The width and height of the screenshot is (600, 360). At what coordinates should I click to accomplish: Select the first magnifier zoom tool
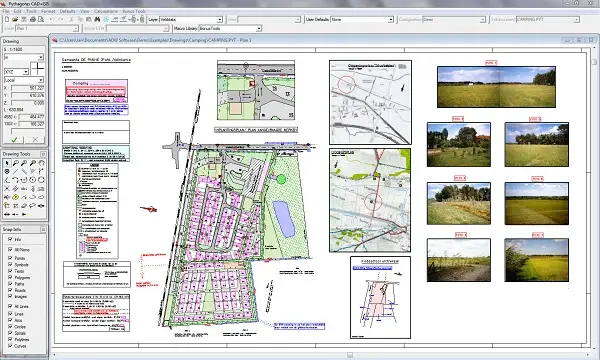pyautogui.click(x=16, y=163)
